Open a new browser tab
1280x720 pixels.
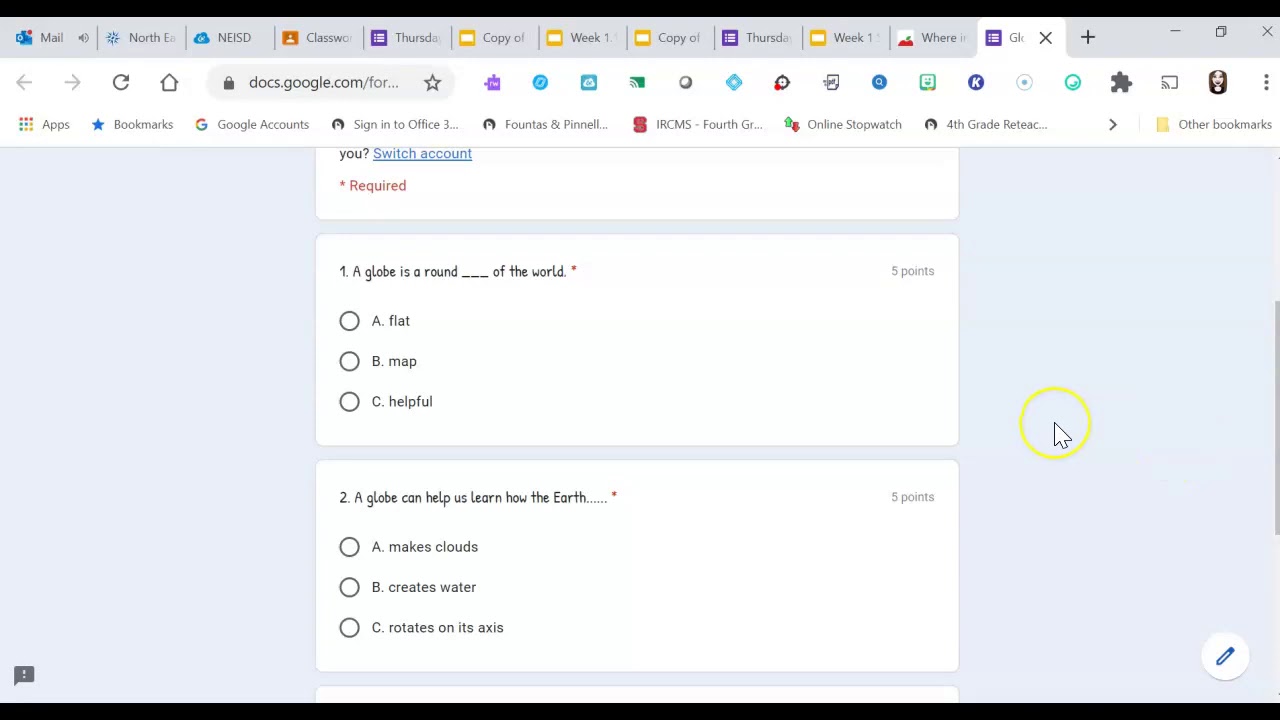[1088, 38]
